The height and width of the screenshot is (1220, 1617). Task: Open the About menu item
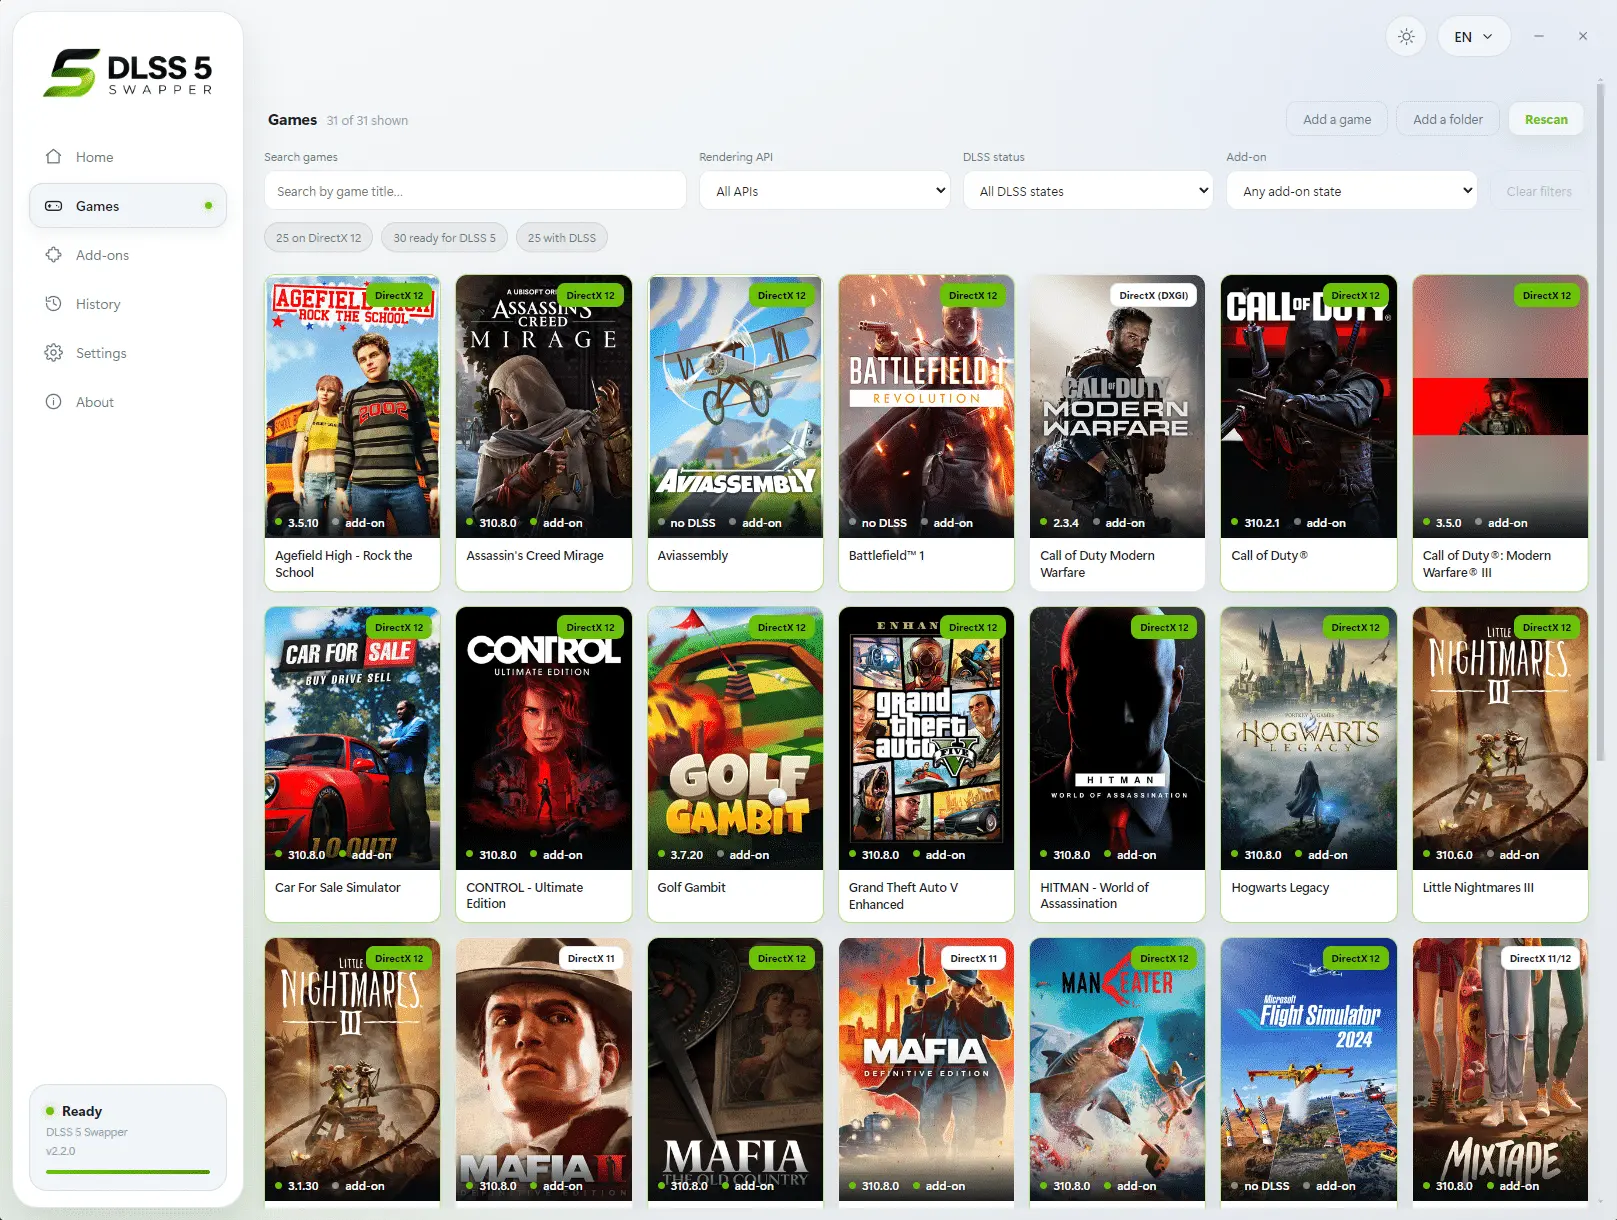coord(128,402)
